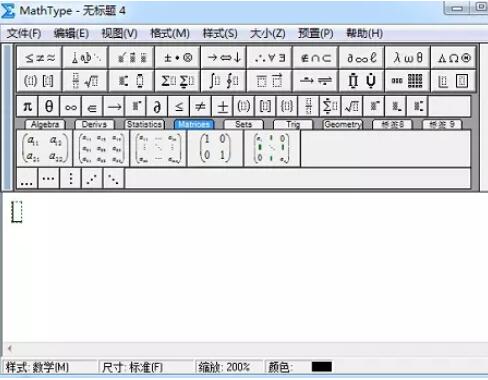Open the 样式(S) menu
Image resolution: width=488 pixels, height=380 pixels.
[220, 33]
